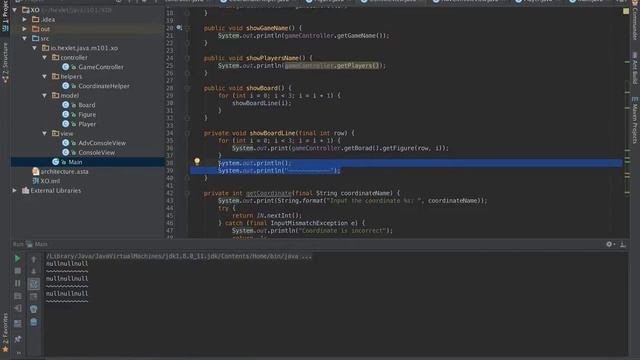Click the up stack trace arrow

[34, 259]
